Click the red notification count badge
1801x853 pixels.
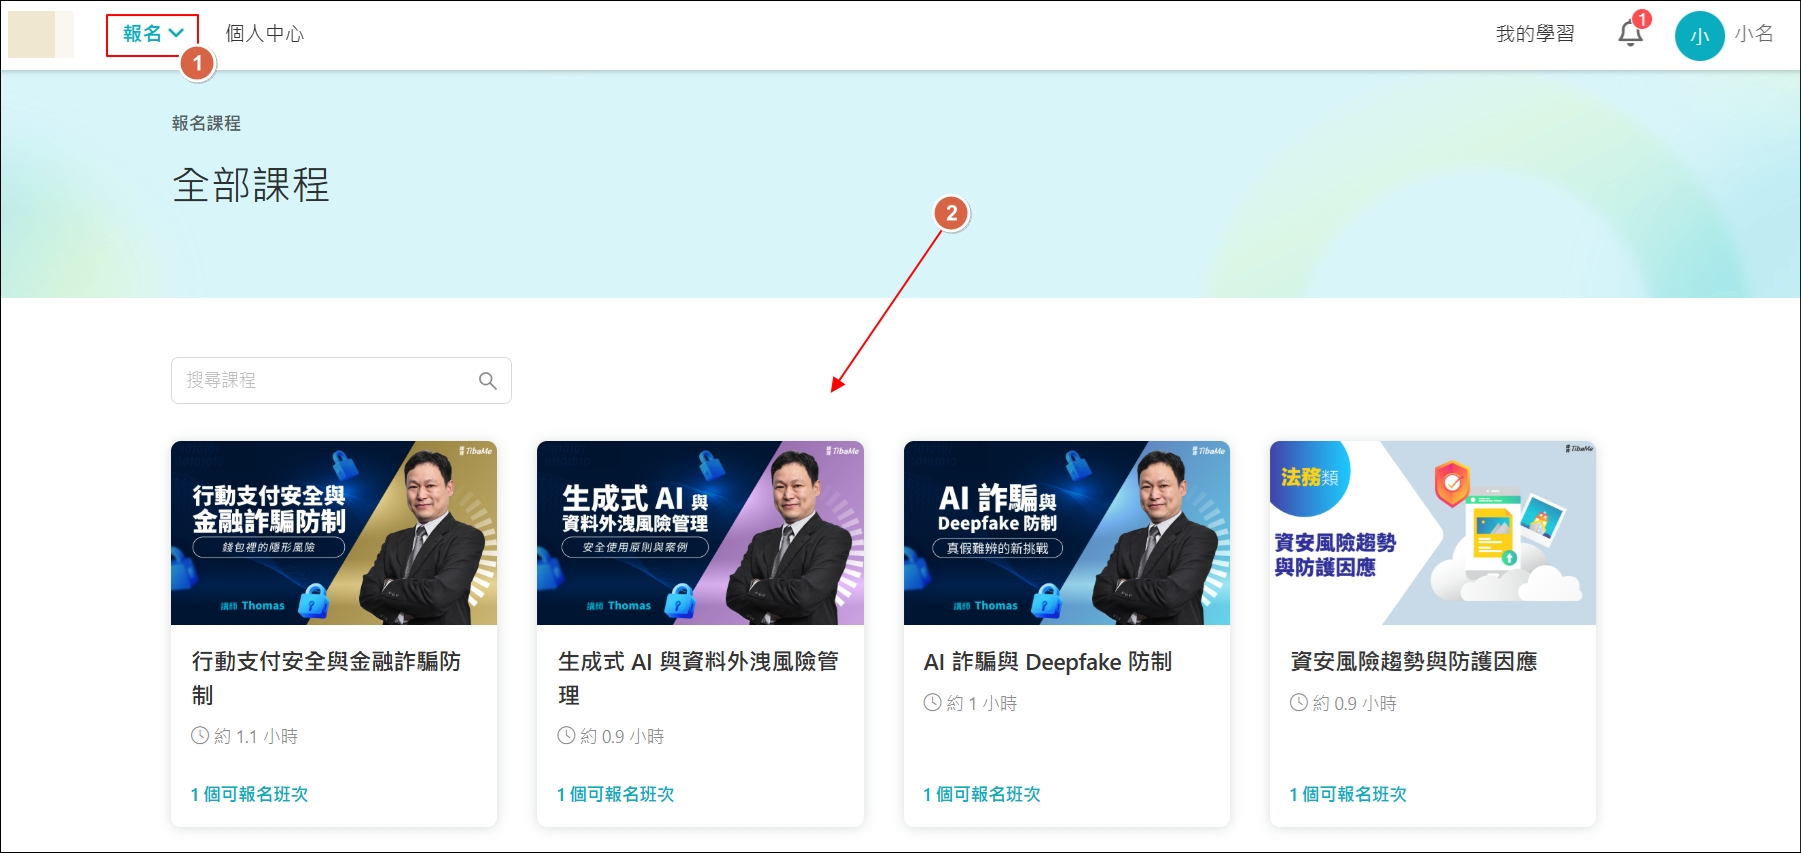(1642, 20)
